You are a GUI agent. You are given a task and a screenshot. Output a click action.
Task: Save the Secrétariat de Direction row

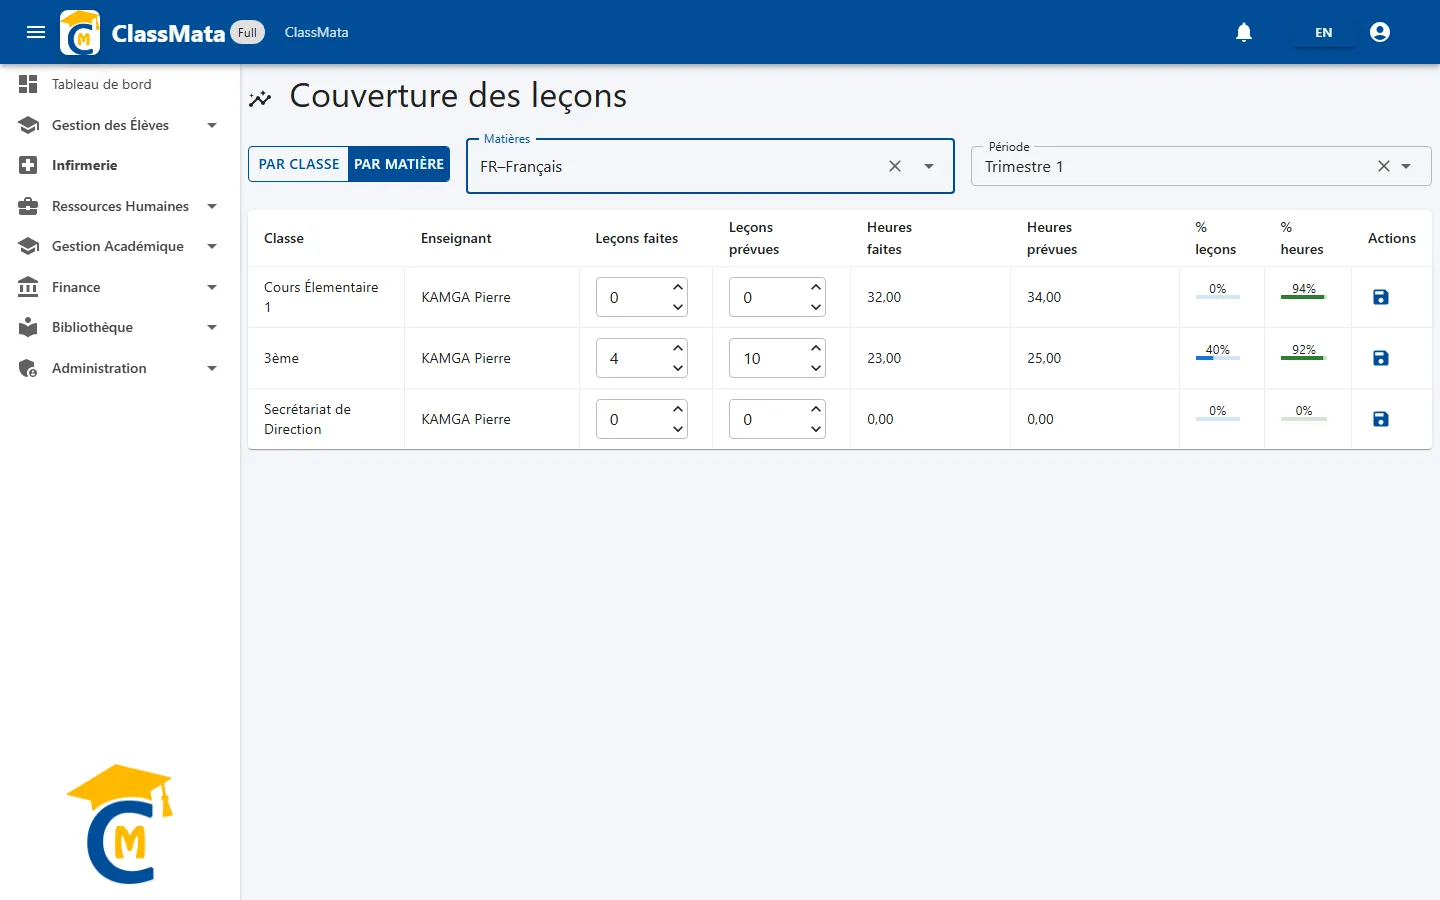click(1381, 419)
